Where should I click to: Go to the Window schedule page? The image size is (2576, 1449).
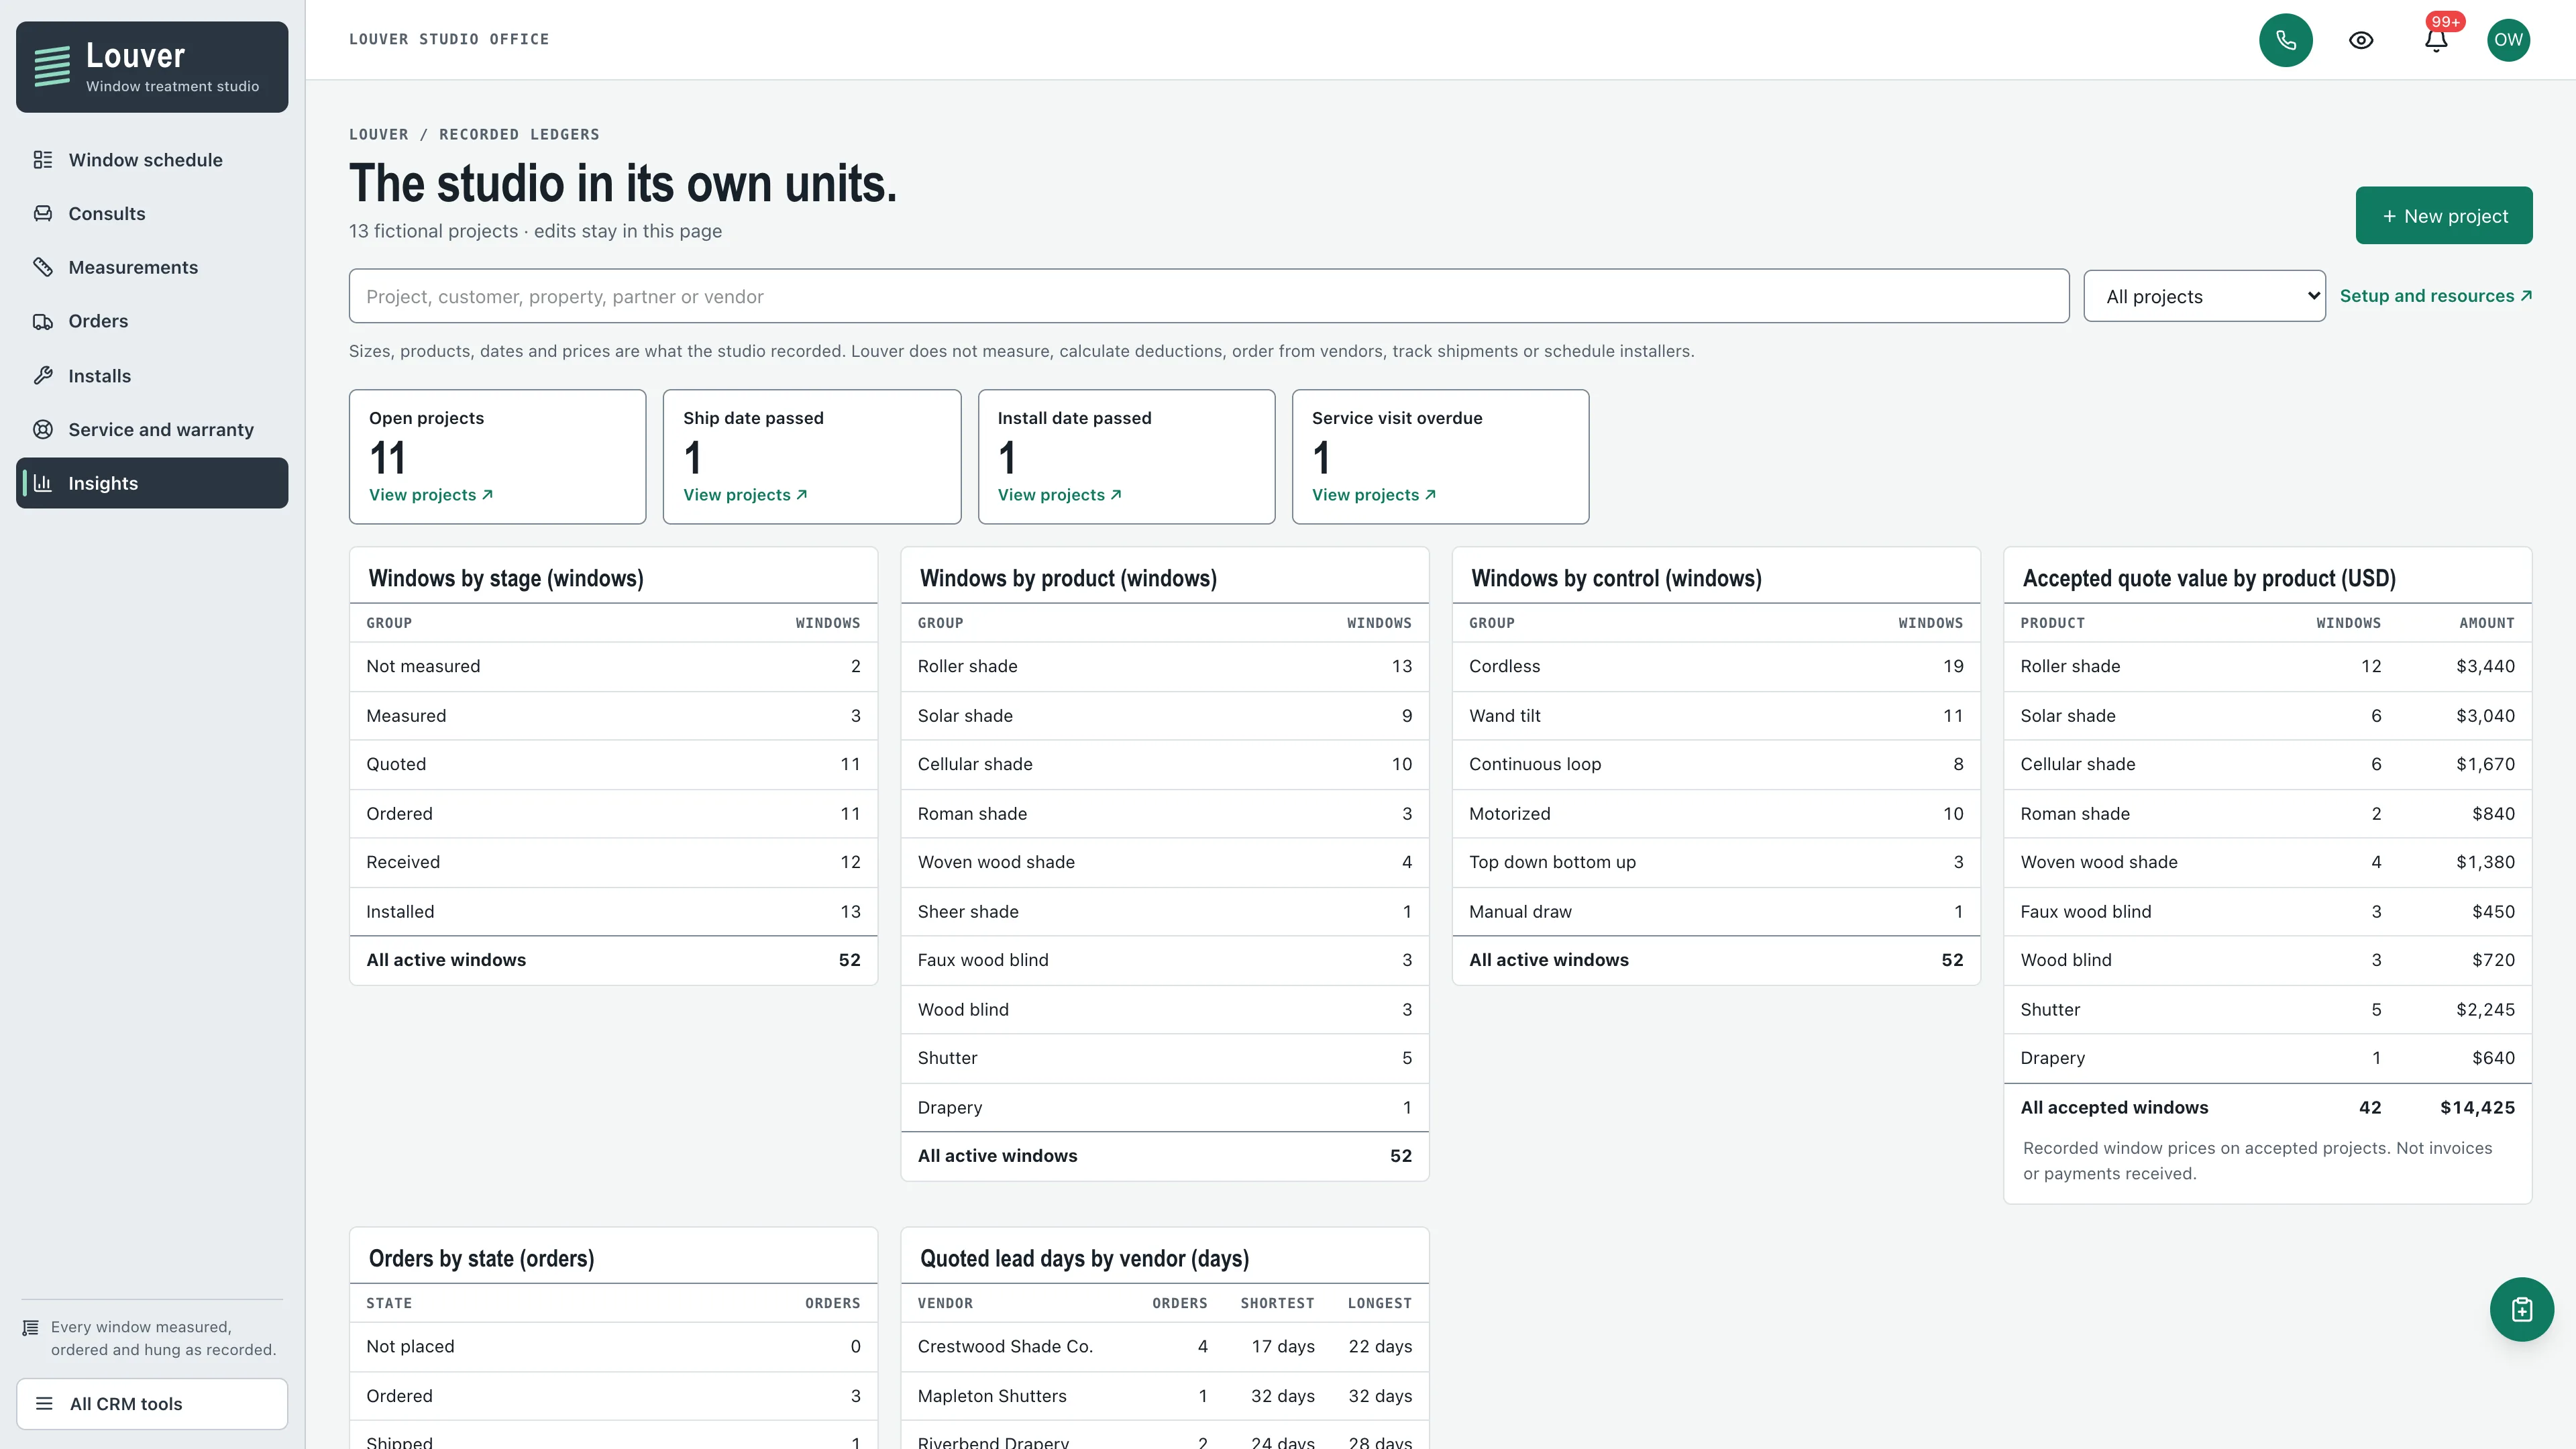point(152,160)
